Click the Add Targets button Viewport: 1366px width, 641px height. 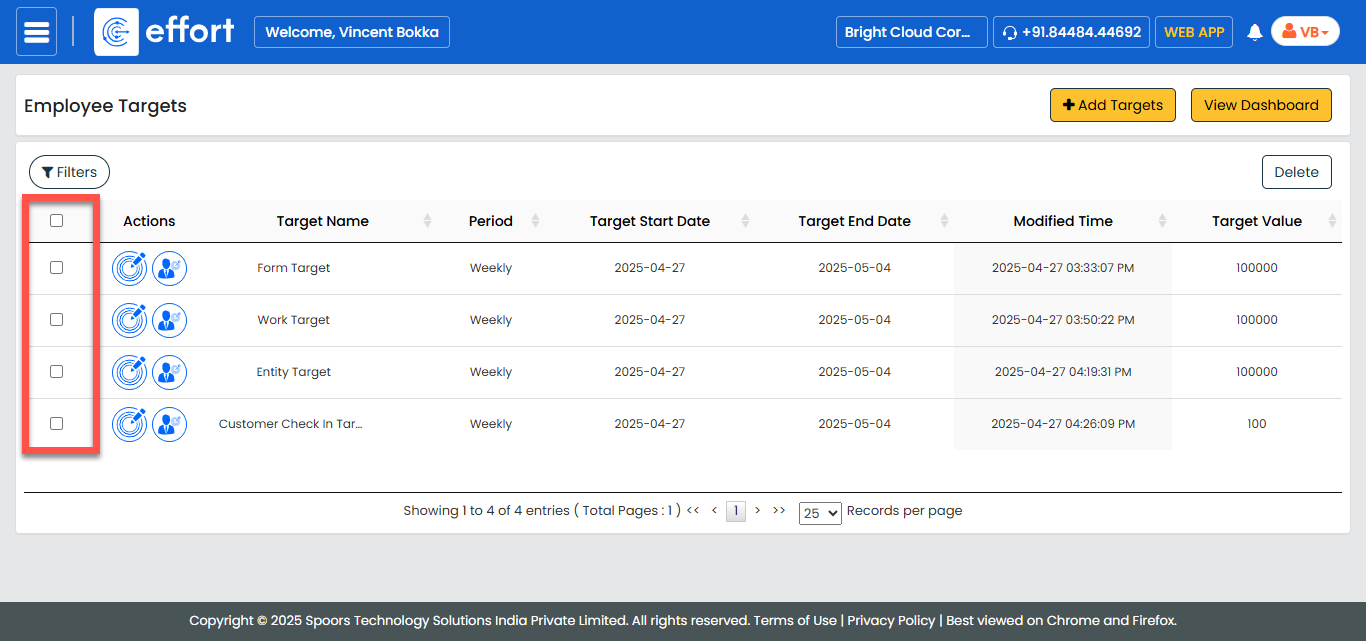pyautogui.click(x=1112, y=105)
